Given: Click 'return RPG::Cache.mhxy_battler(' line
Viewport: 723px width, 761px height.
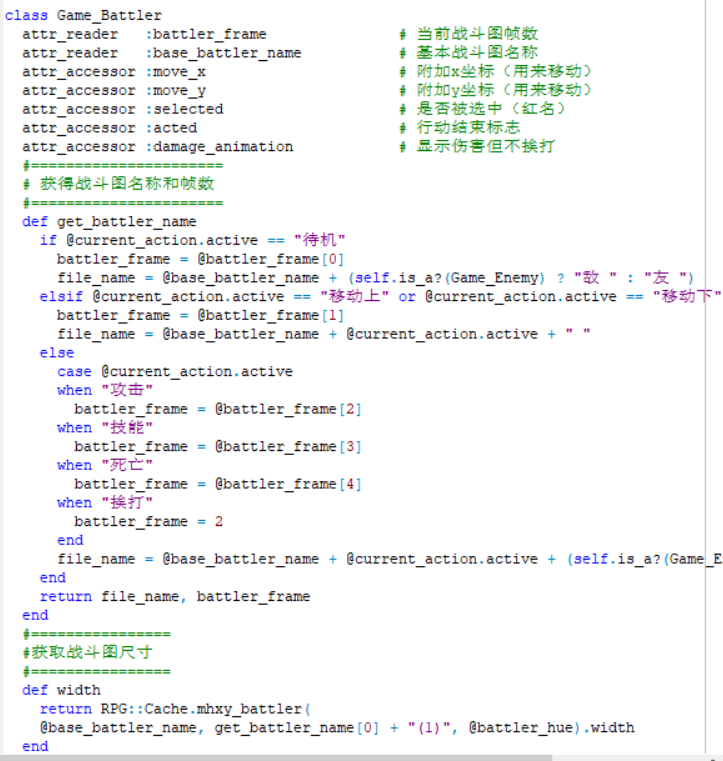Looking at the screenshot, I should 175,709.
